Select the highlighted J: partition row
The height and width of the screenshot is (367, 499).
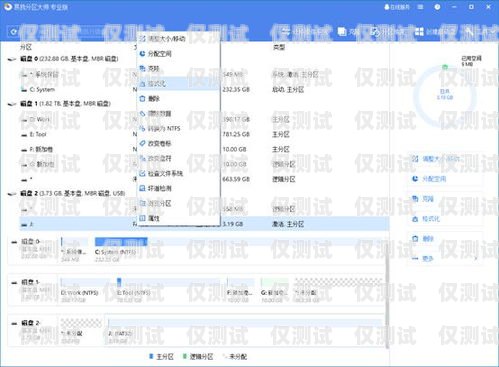[204, 224]
